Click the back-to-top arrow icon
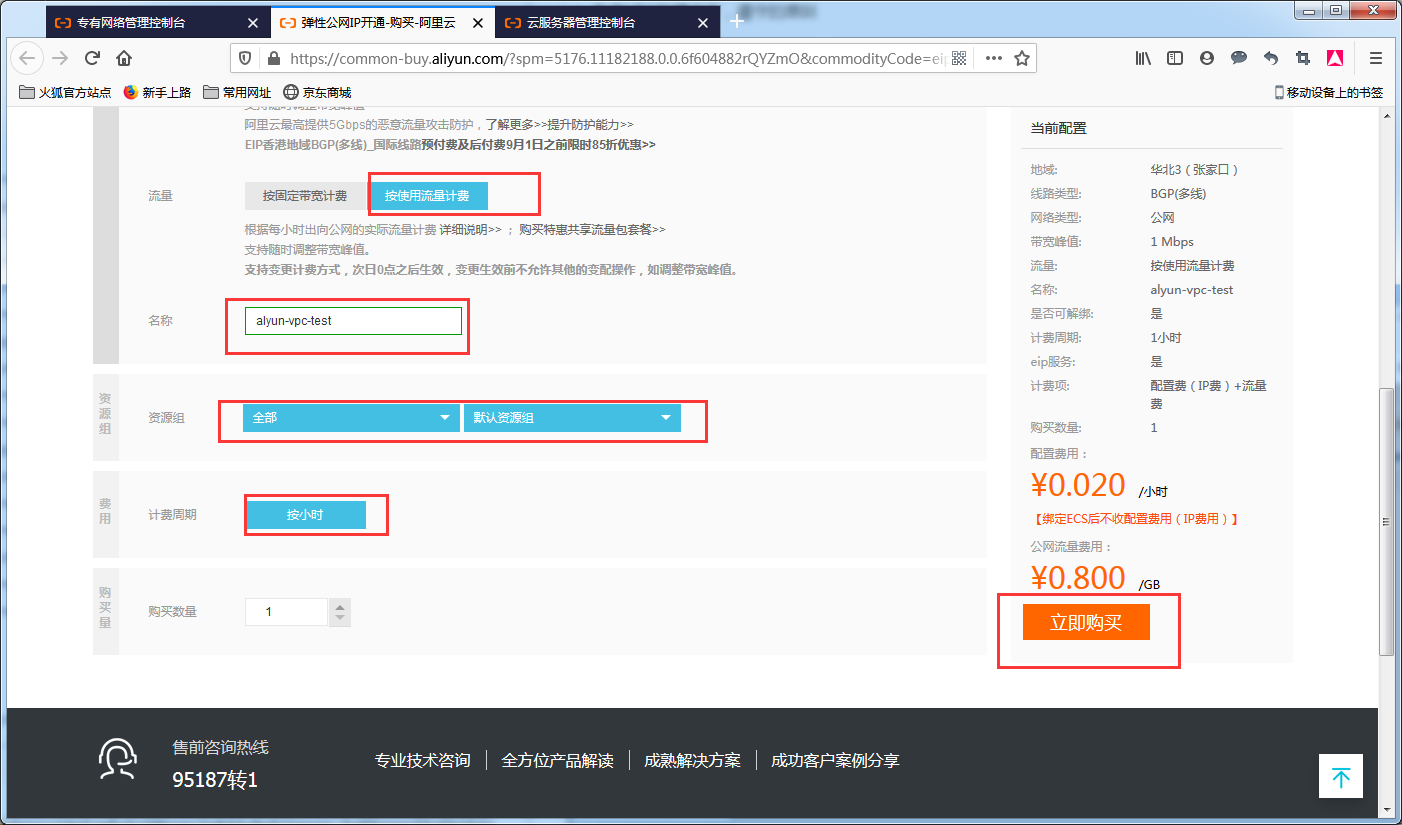Image resolution: width=1402 pixels, height=825 pixels. pos(1341,776)
